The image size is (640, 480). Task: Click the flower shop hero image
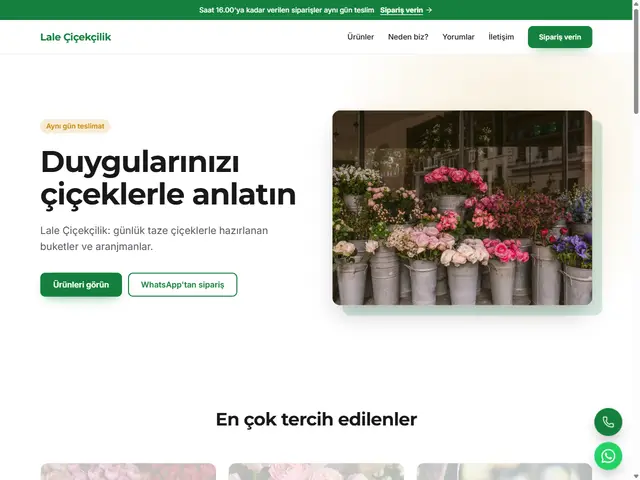tap(462, 208)
